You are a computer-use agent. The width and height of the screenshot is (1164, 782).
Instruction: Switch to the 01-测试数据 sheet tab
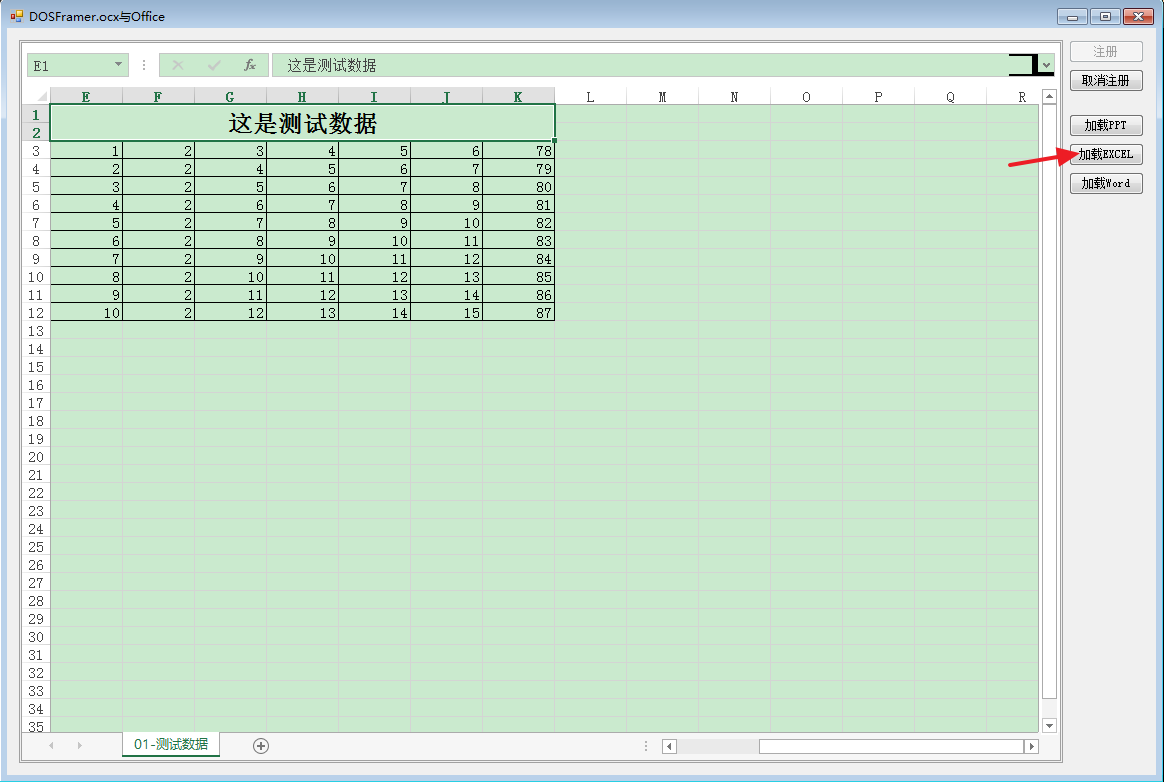[x=170, y=745]
